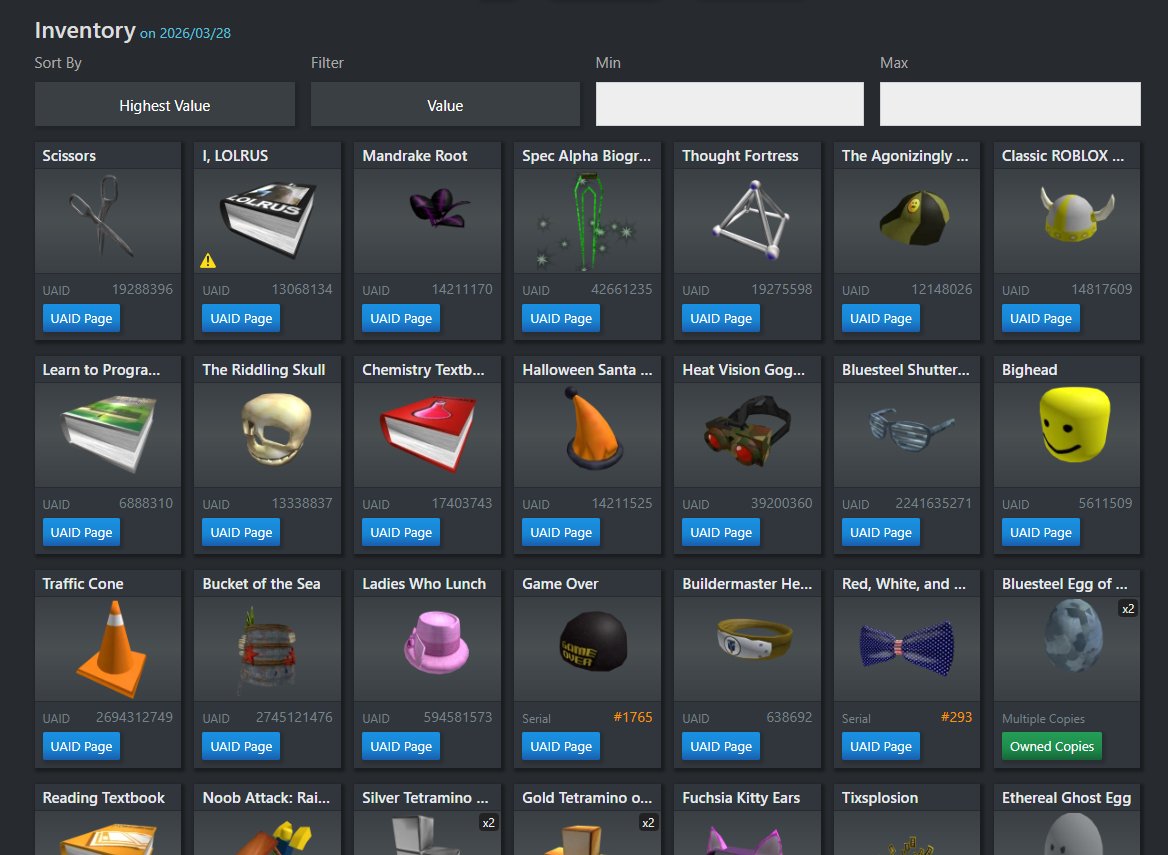
Task: Open UAID Page for Traffic Cone
Action: (81, 746)
